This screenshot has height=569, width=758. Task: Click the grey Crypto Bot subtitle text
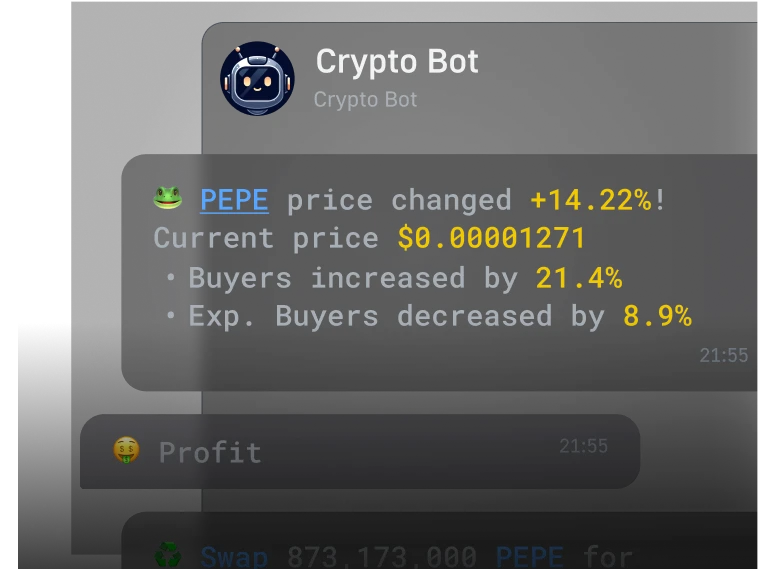(x=365, y=100)
